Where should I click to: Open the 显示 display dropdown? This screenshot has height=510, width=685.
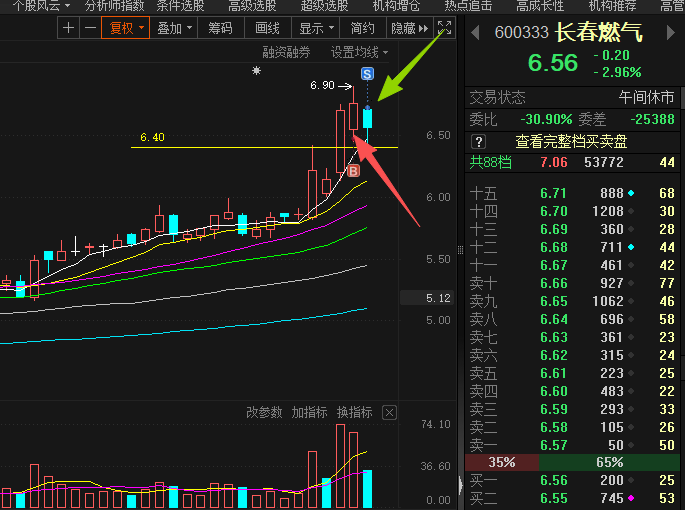click(x=315, y=28)
